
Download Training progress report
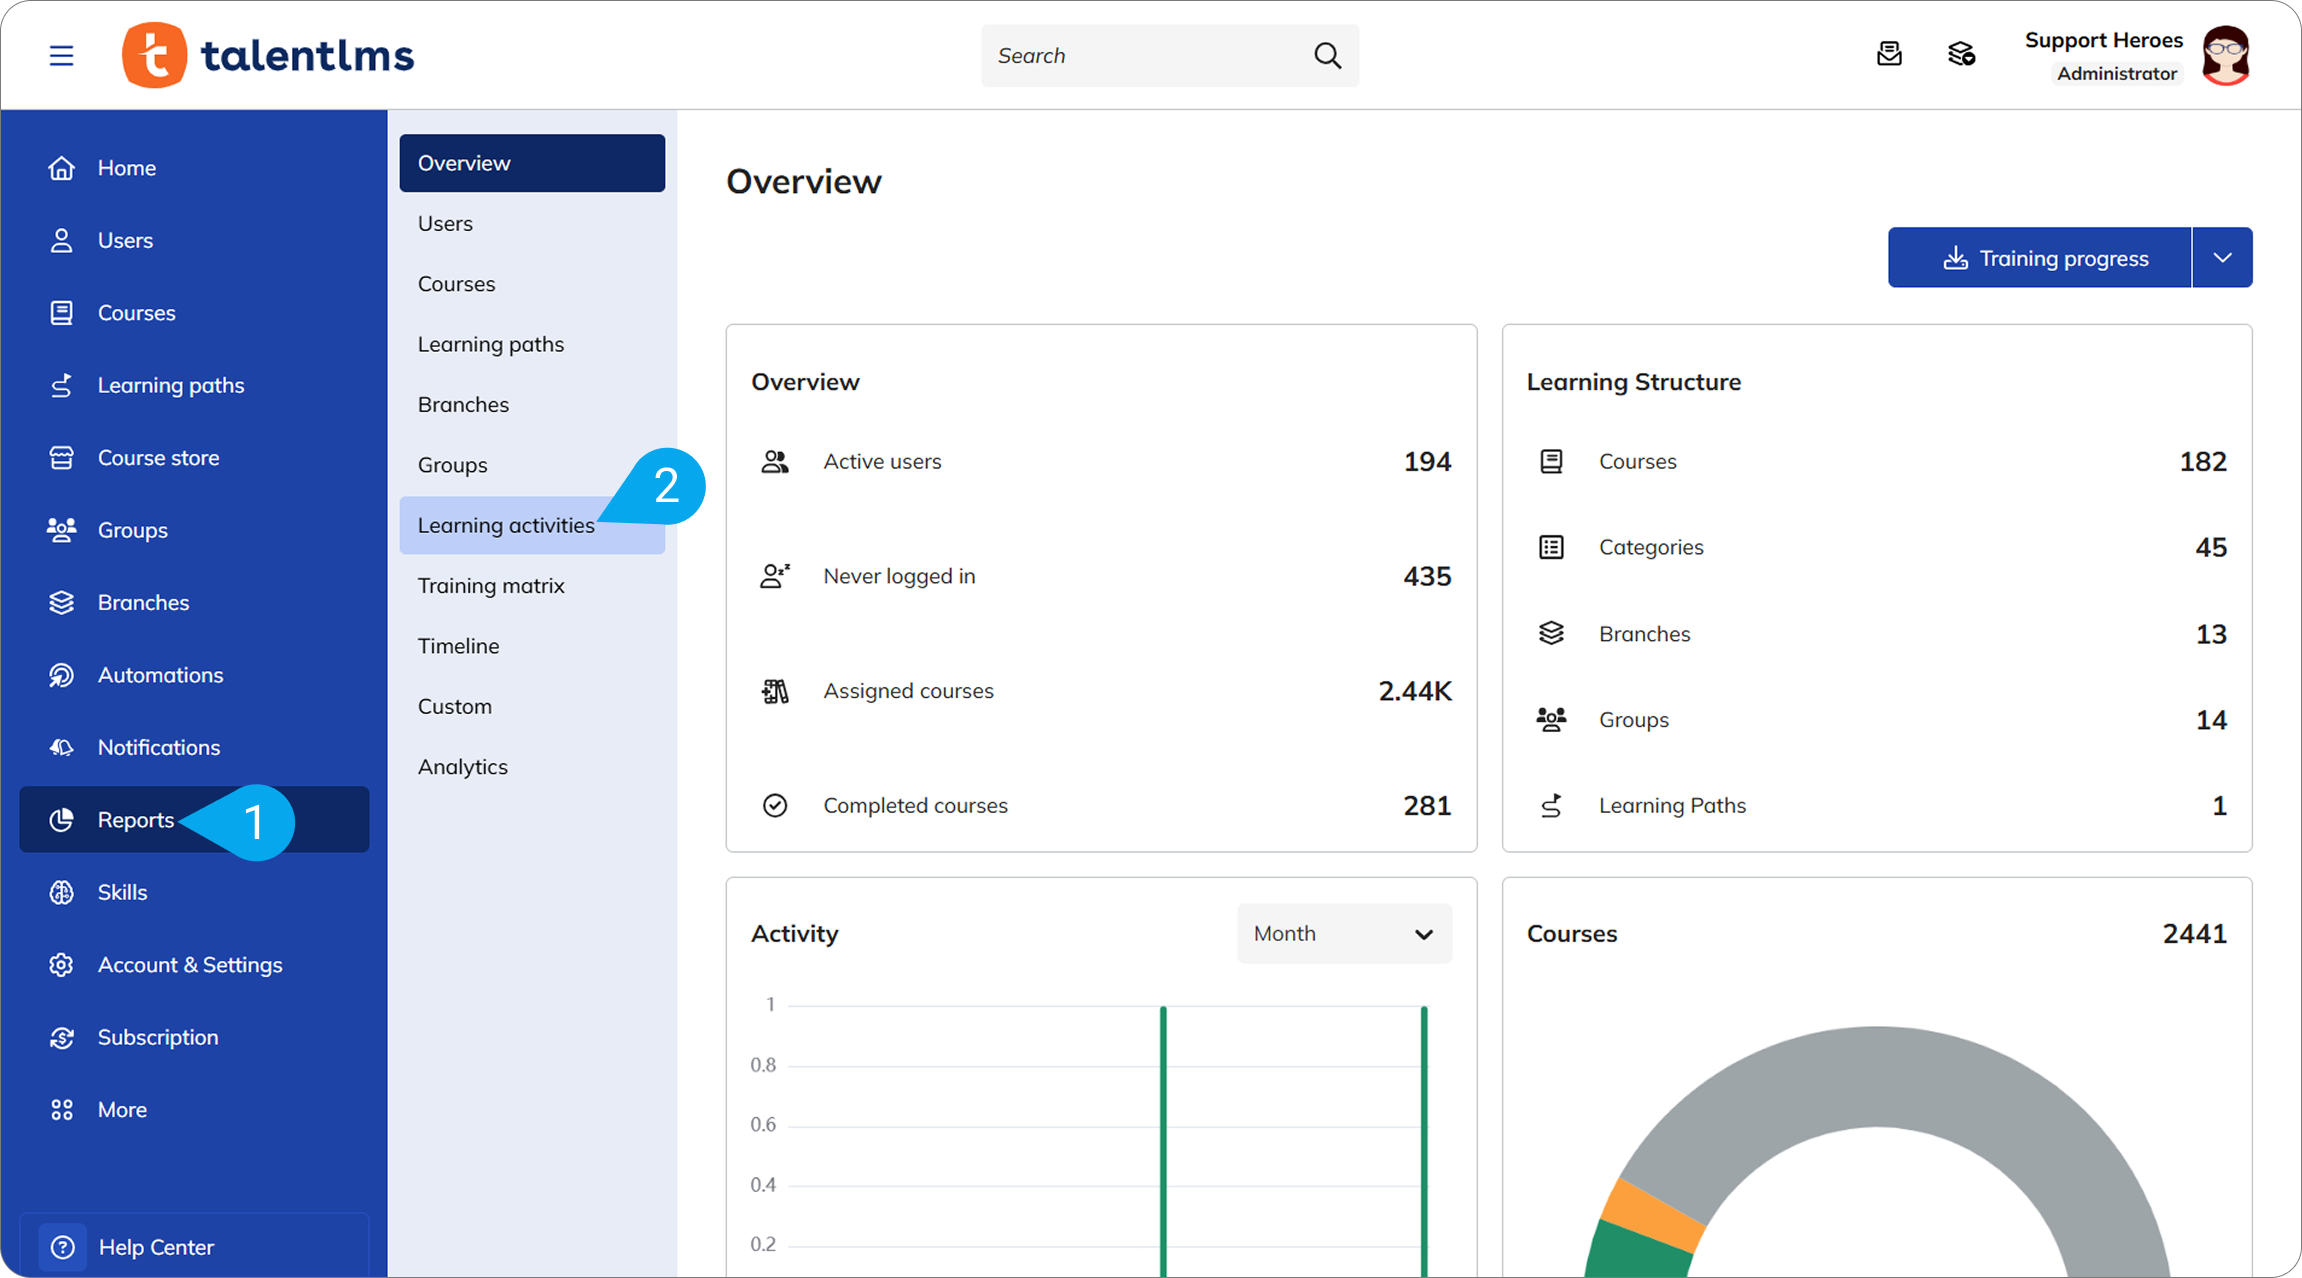2039,258
